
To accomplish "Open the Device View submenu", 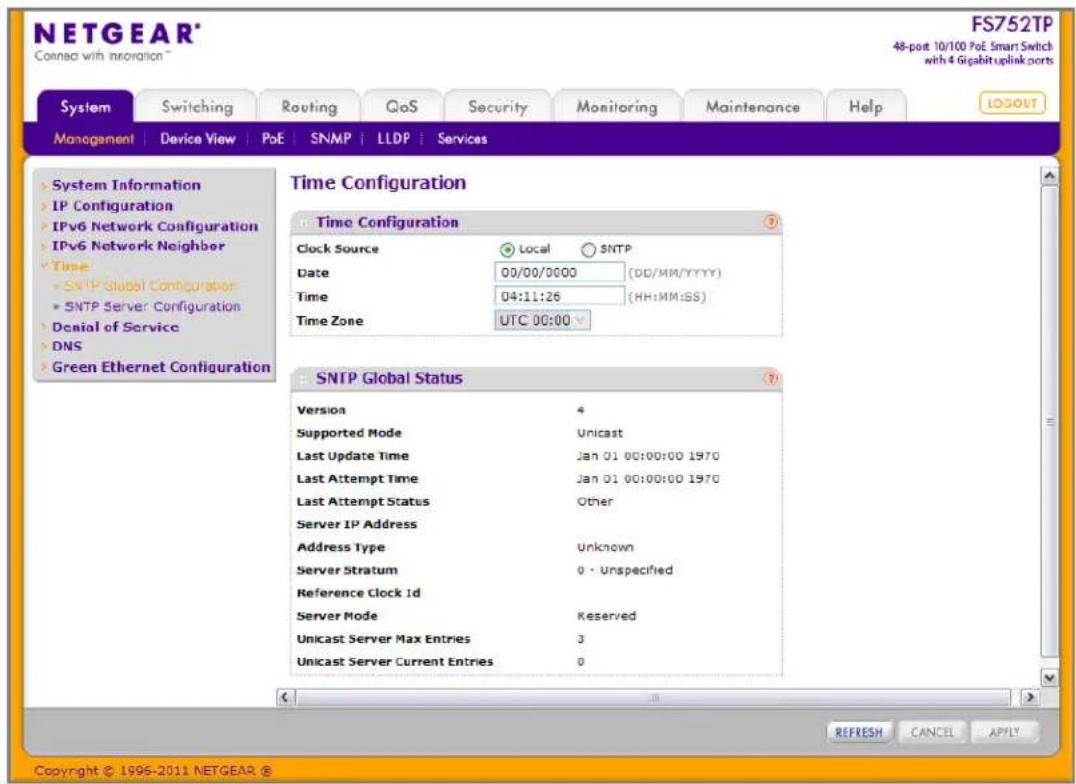I will click(x=198, y=139).
